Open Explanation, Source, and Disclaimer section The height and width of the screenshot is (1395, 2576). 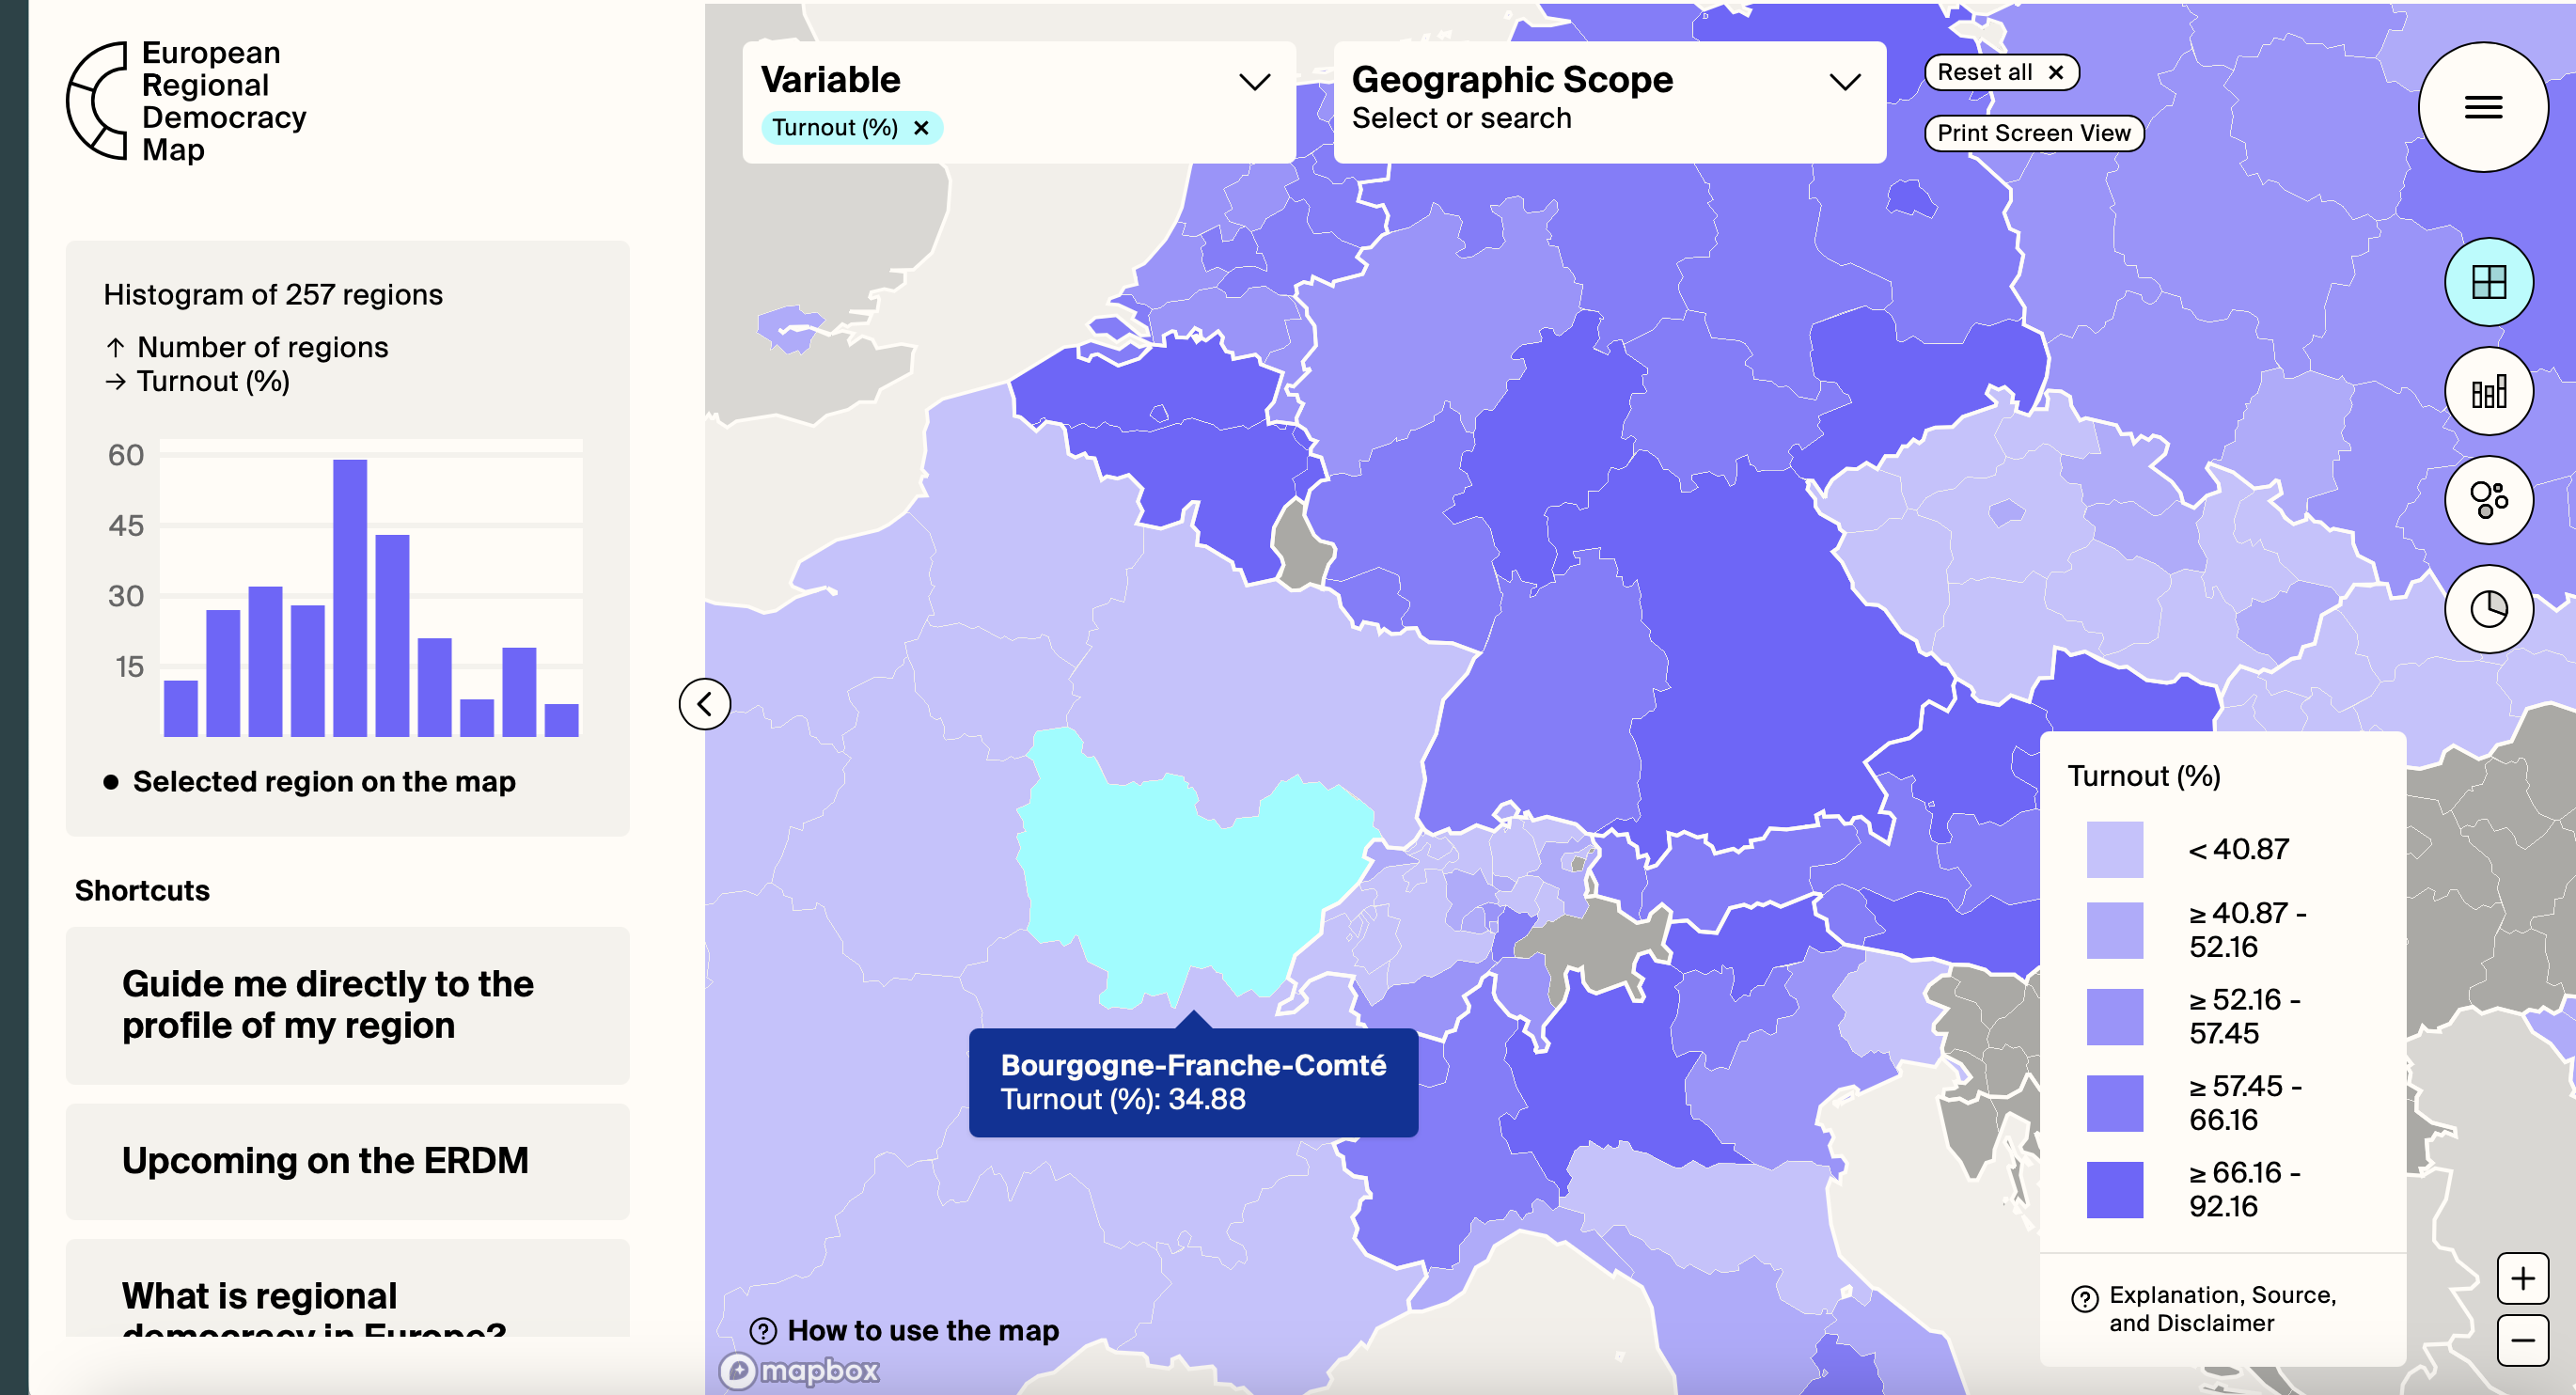point(2214,1308)
